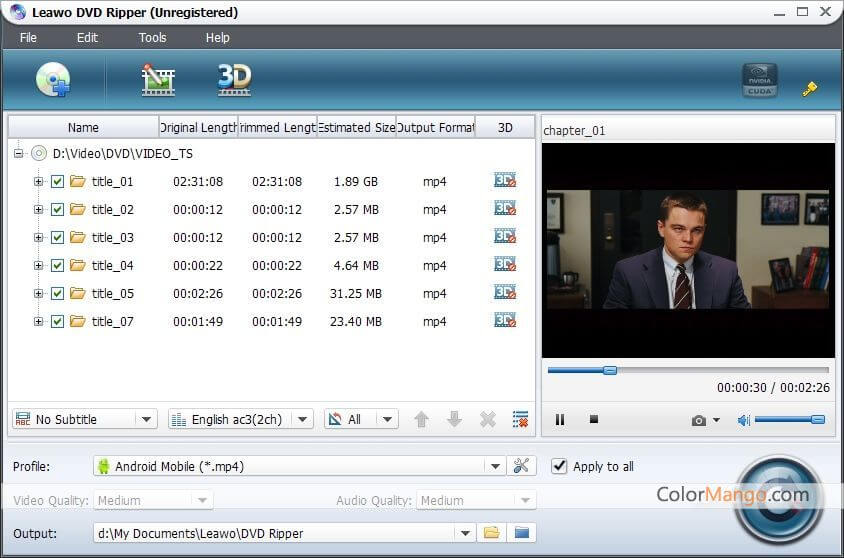Open the English ac3(2ch) audio dropdown
Image resolution: width=844 pixels, height=558 pixels.
click(240, 420)
